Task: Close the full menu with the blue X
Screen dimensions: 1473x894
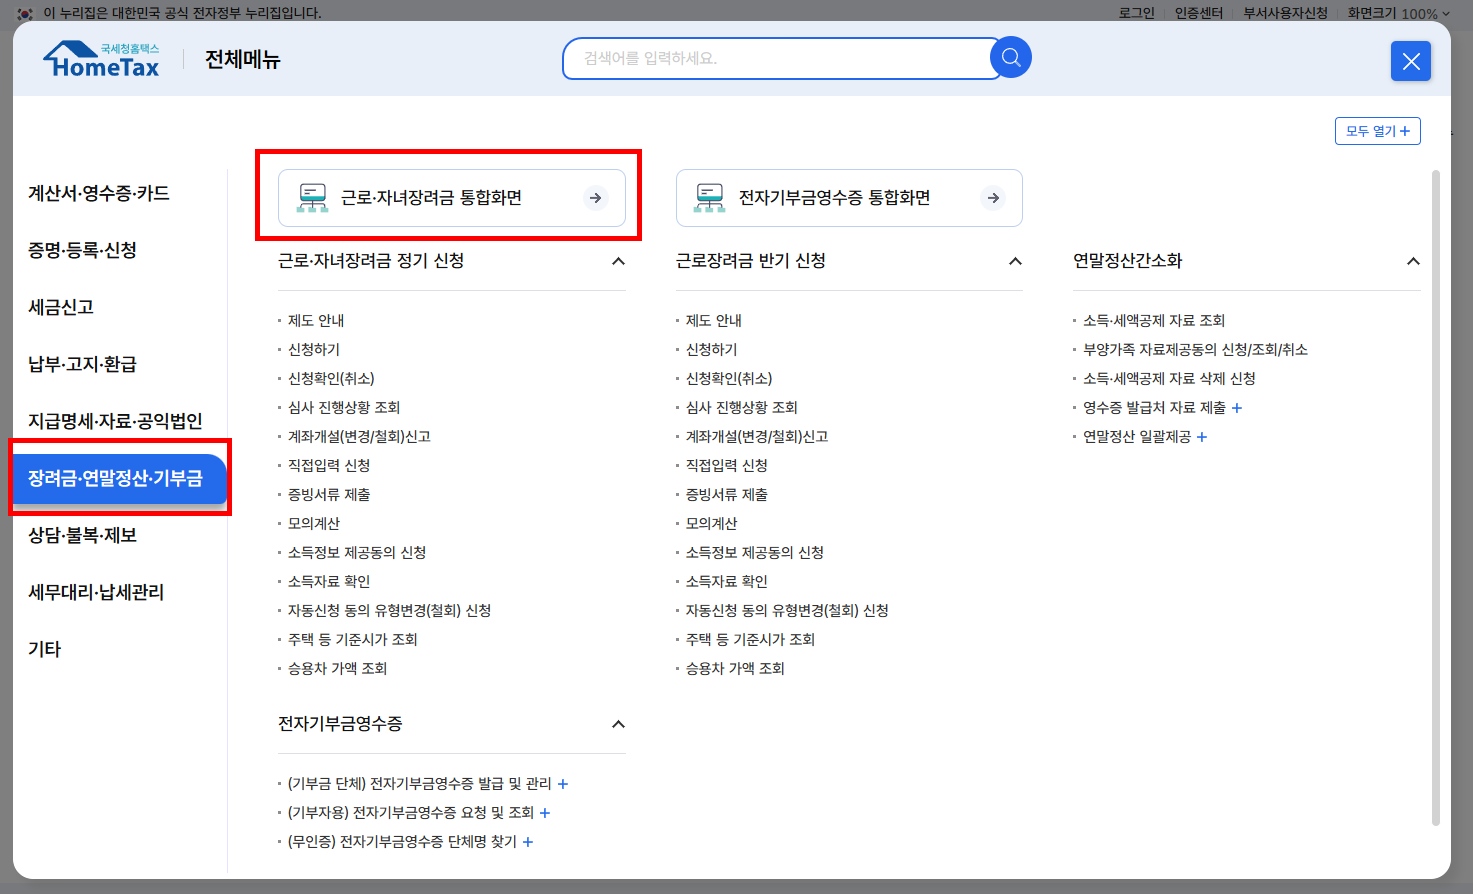Action: coord(1410,61)
